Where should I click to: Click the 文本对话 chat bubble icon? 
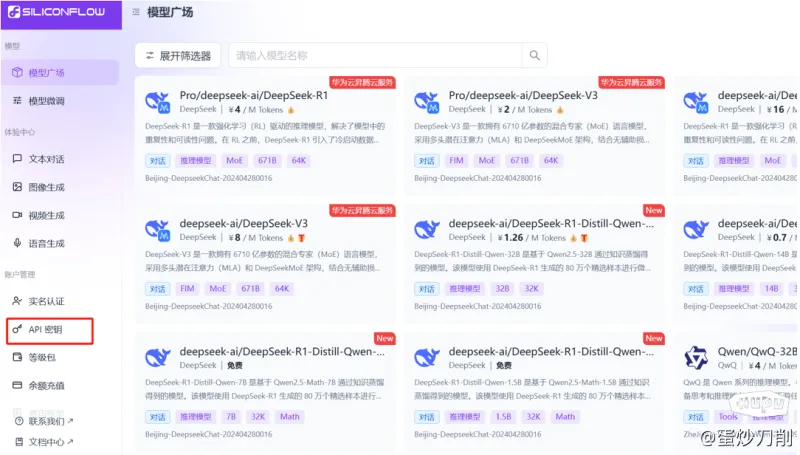tap(17, 159)
